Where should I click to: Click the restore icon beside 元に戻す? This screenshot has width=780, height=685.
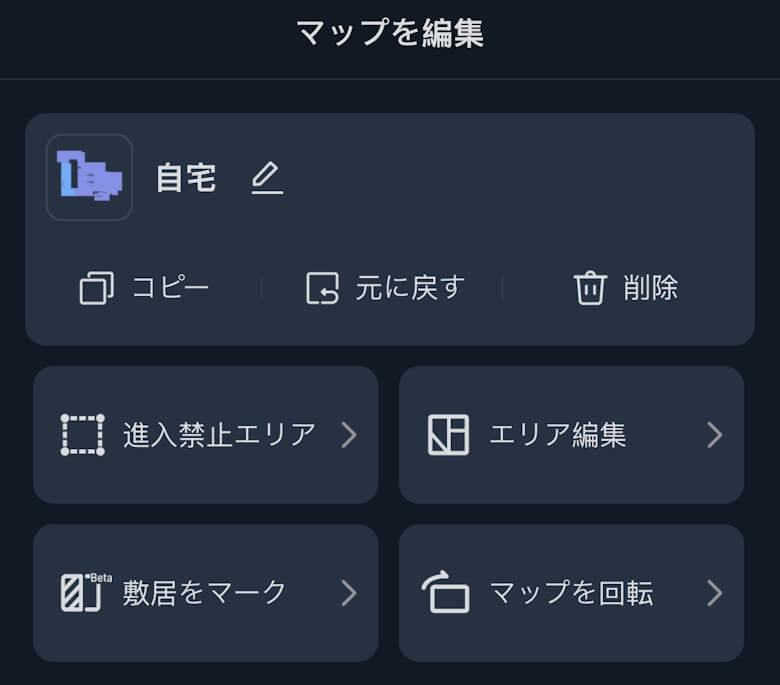[x=323, y=289]
